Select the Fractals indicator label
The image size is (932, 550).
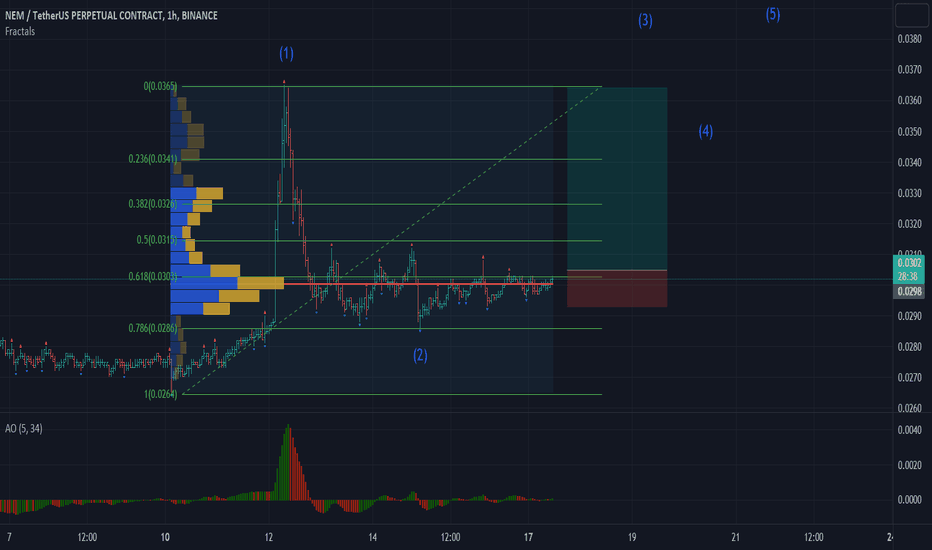(20, 32)
